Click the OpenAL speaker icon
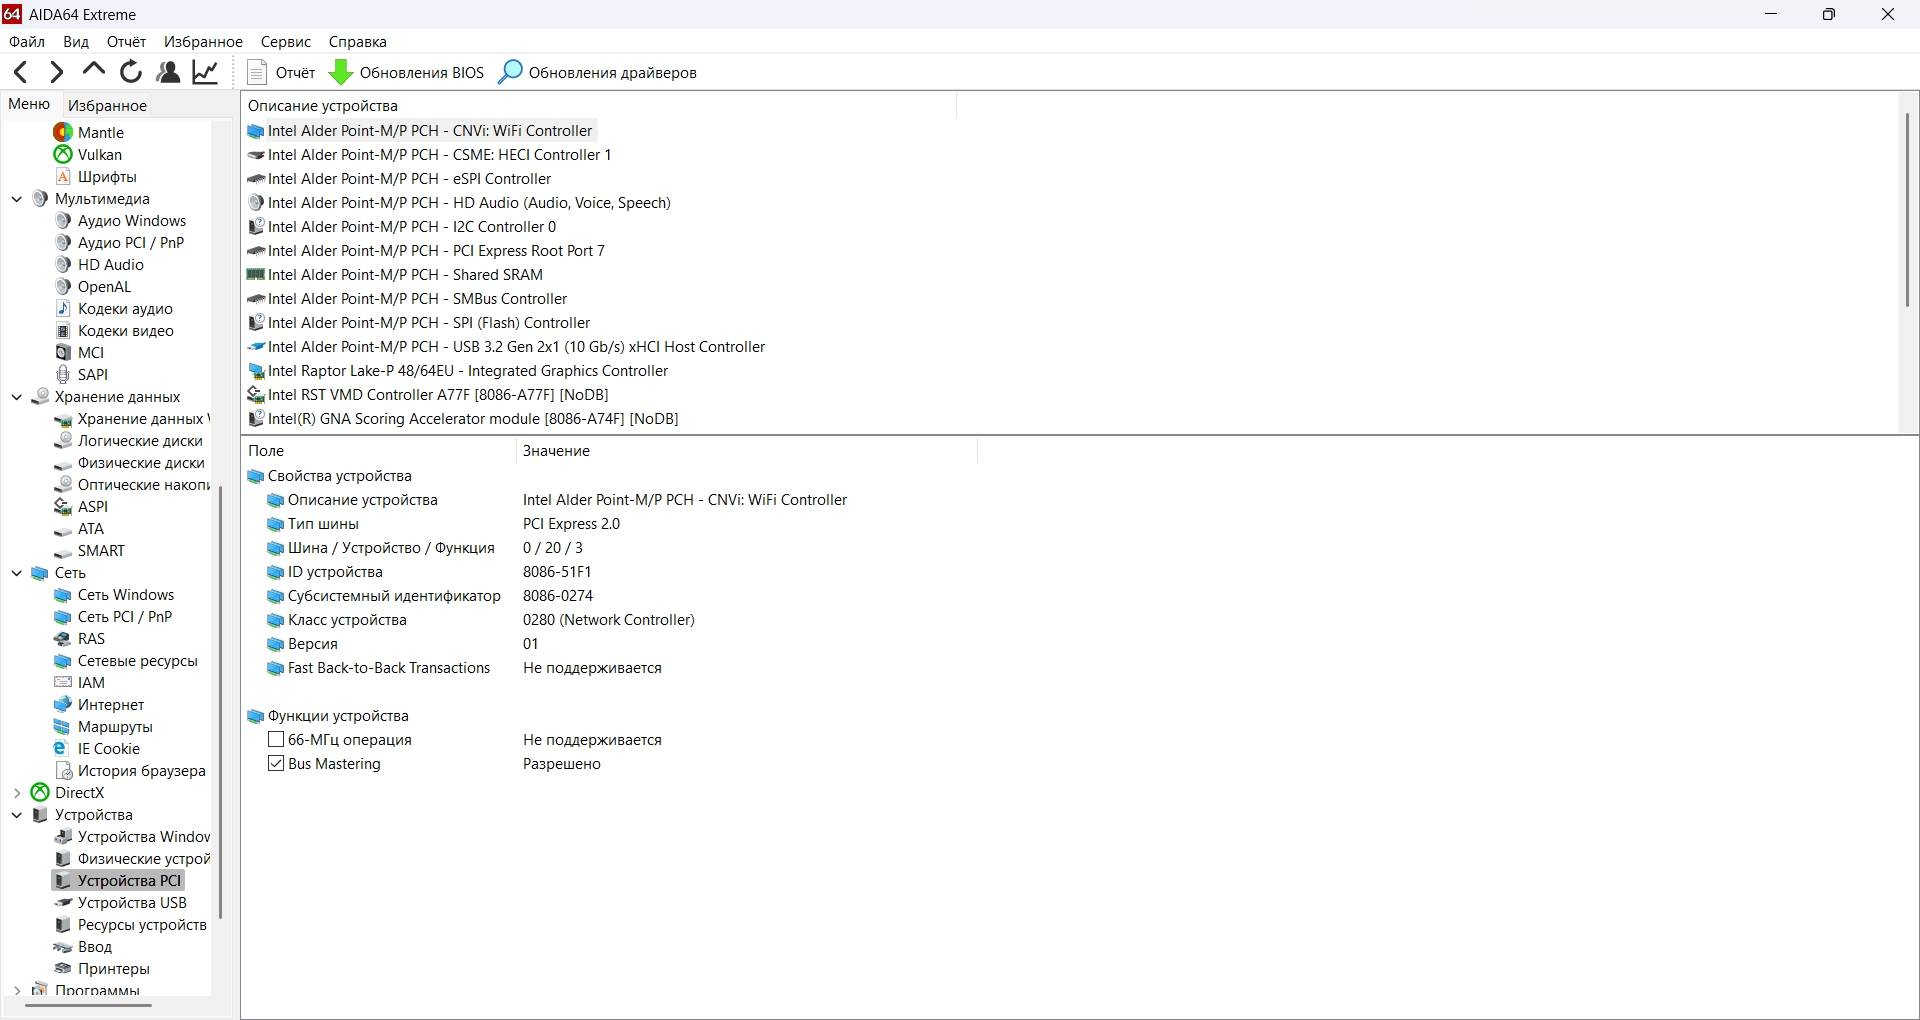The width and height of the screenshot is (1920, 1020). point(63,286)
